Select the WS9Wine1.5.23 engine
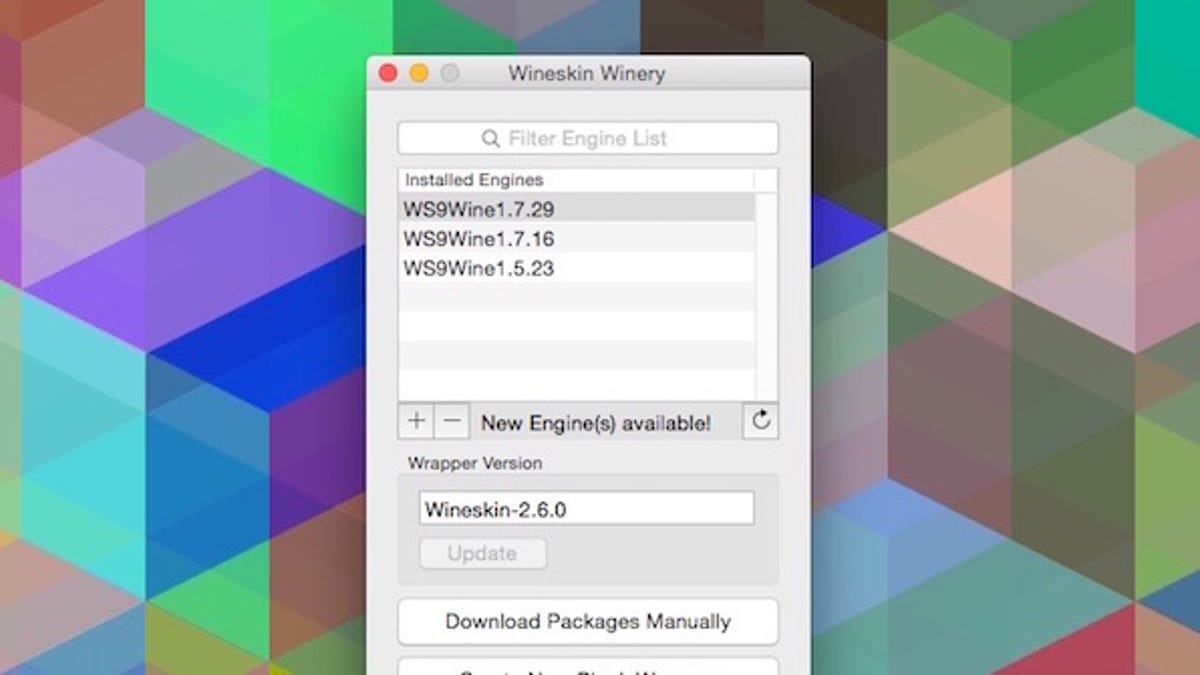1200x675 pixels. (576, 268)
